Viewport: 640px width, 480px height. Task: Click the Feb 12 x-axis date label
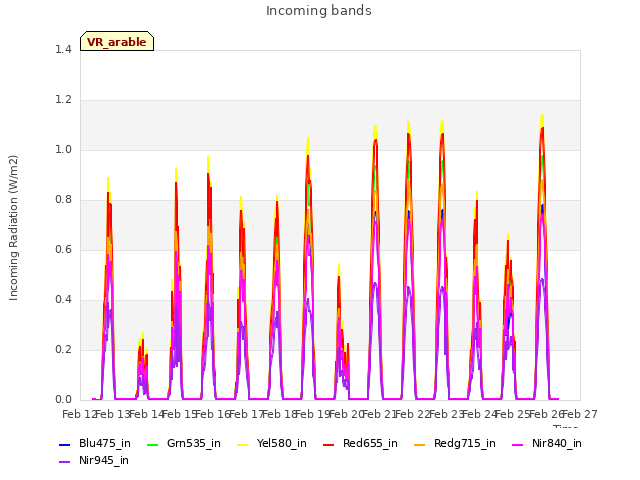point(79,415)
